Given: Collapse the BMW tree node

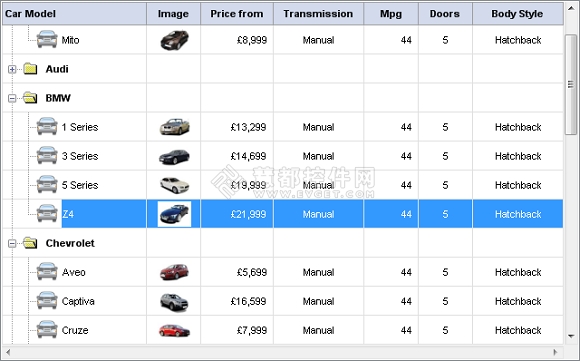Looking at the screenshot, I should 12,98.
